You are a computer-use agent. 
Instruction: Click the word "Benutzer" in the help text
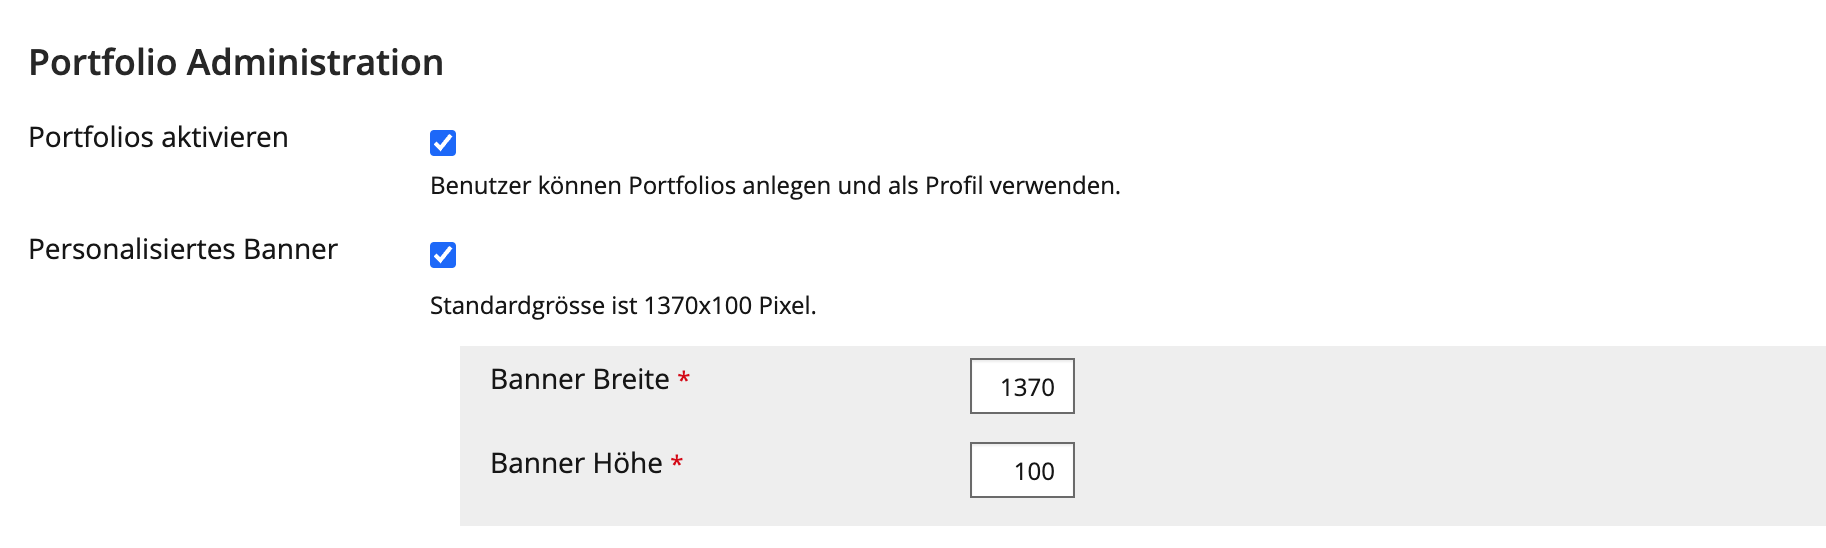coord(480,186)
